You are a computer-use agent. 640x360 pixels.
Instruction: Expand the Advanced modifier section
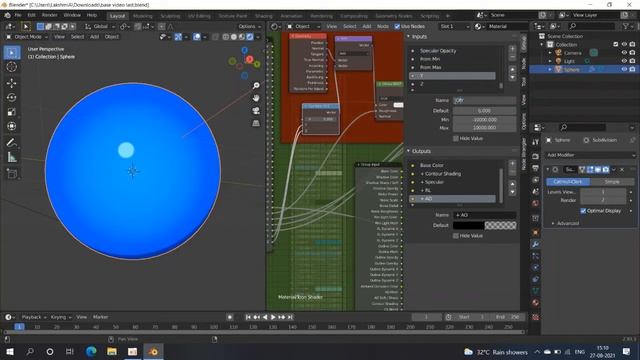point(553,223)
